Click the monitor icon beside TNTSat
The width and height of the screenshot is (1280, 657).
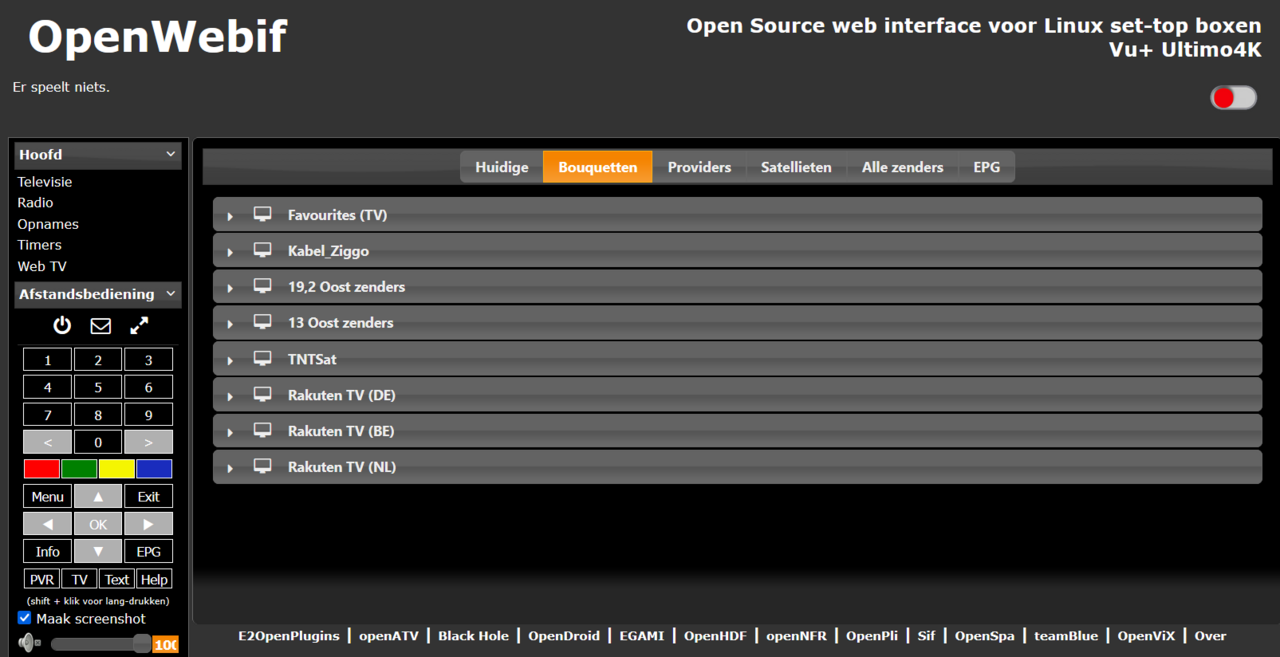pyautogui.click(x=262, y=358)
